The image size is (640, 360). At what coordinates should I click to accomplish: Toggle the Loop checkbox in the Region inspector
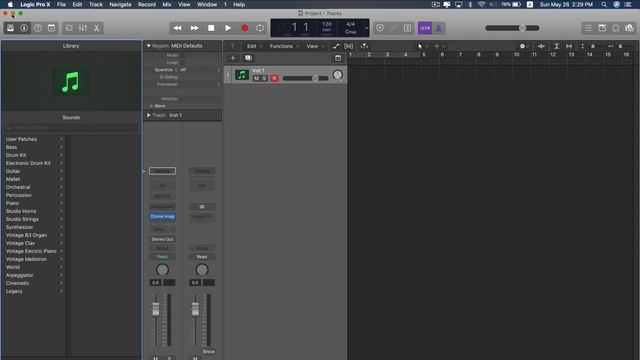(182, 62)
